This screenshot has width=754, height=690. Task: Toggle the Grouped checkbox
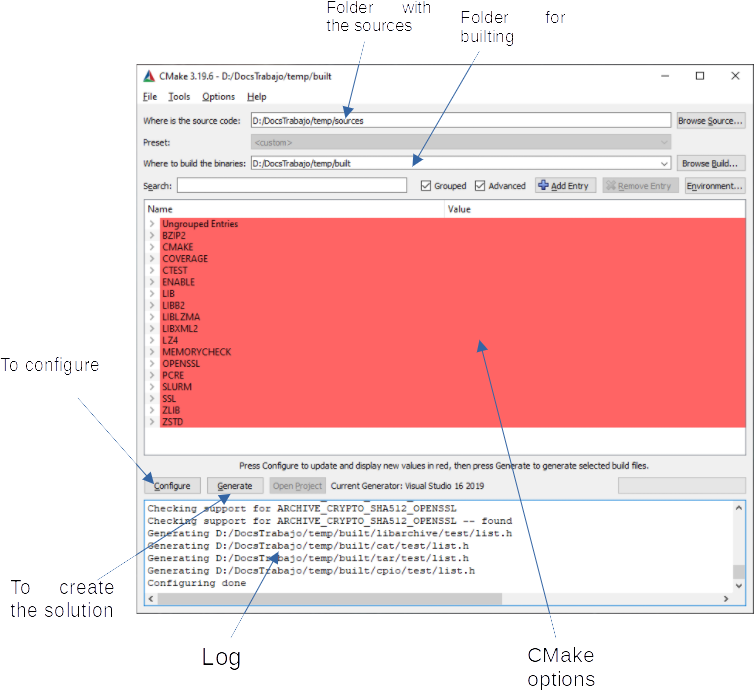coord(426,186)
